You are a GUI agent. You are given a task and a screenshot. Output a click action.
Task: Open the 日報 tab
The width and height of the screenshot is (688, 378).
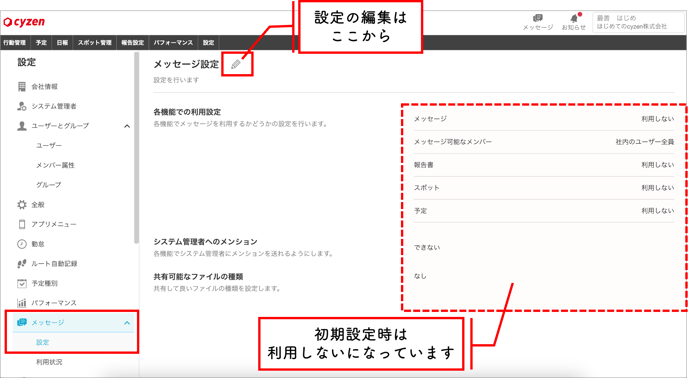(62, 43)
